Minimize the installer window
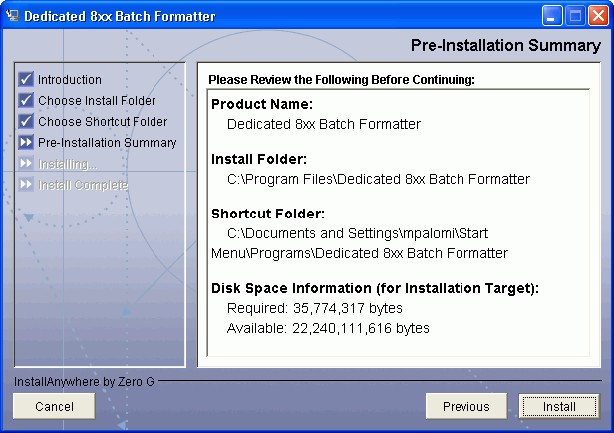The image size is (614, 433). point(552,16)
